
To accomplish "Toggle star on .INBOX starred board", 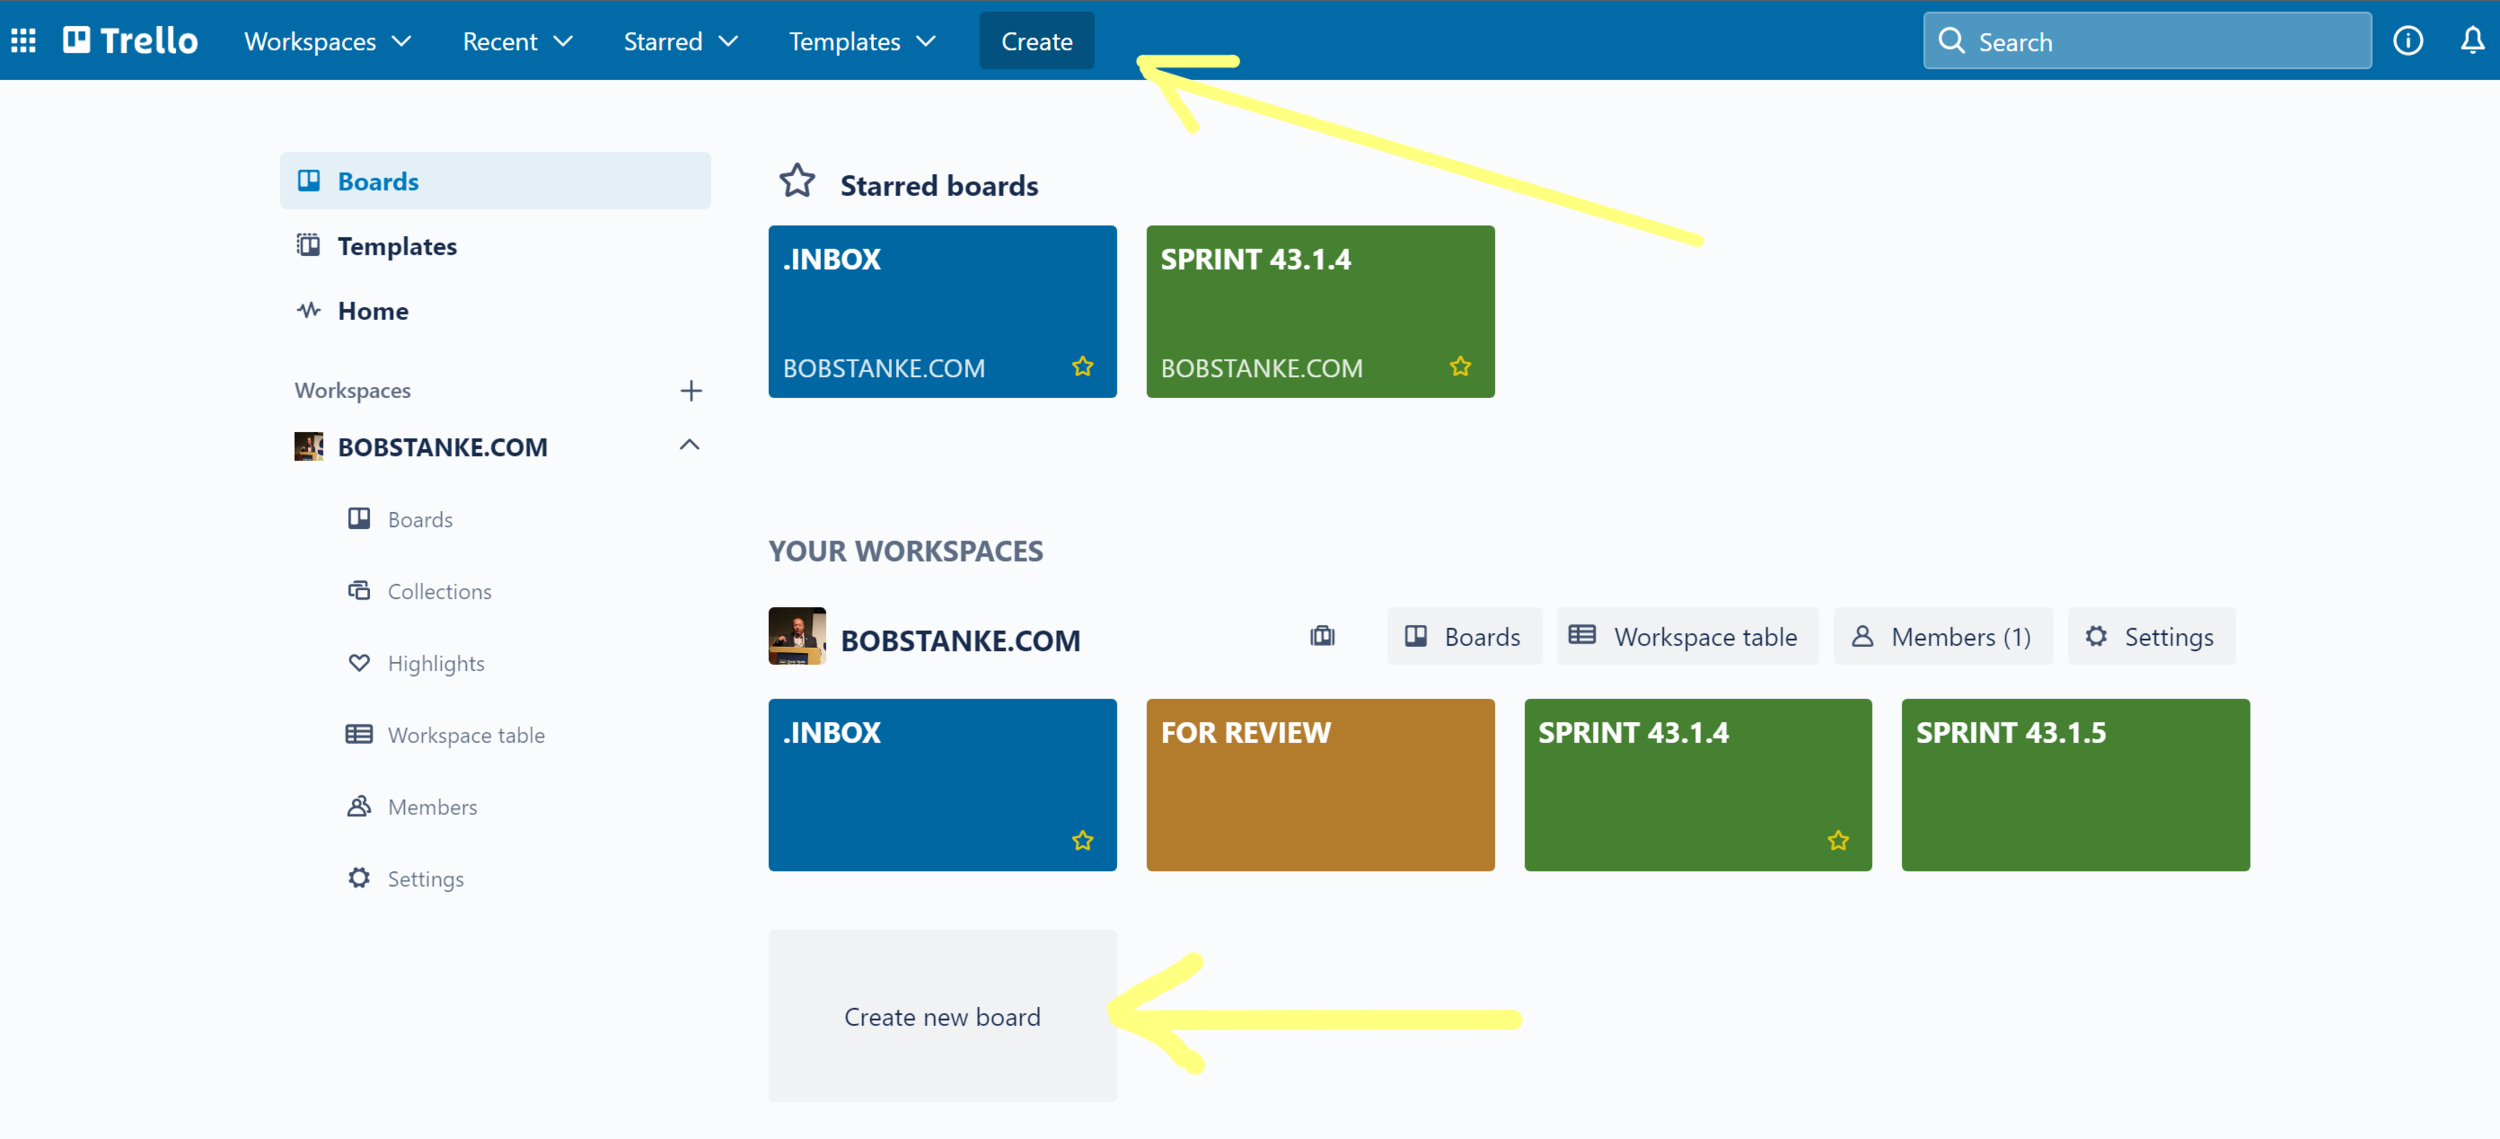I will (1081, 367).
